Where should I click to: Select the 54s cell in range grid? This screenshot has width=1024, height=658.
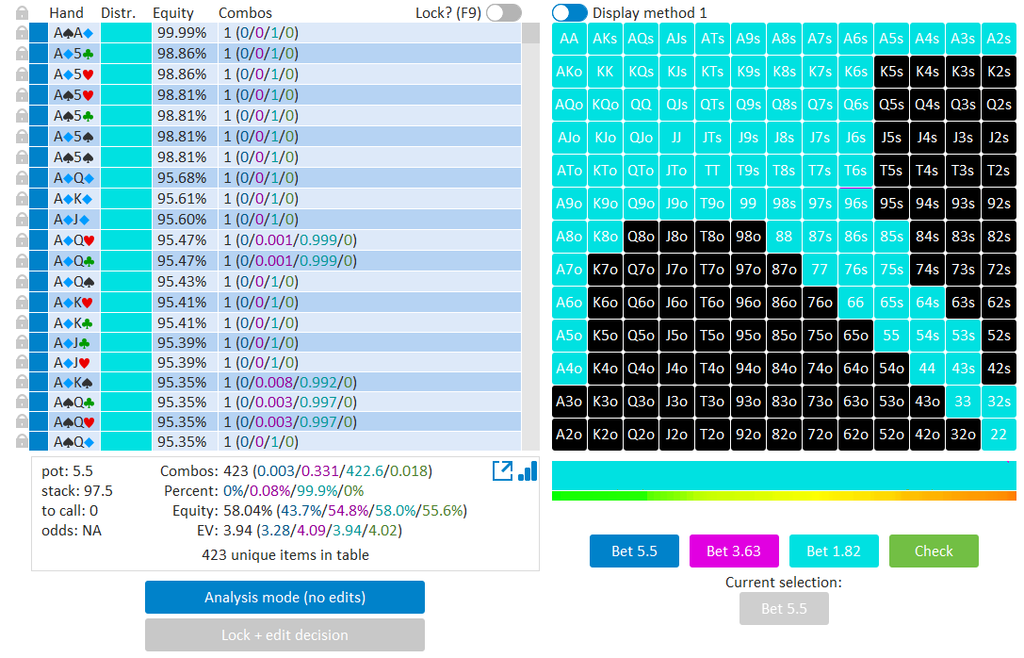pos(927,336)
